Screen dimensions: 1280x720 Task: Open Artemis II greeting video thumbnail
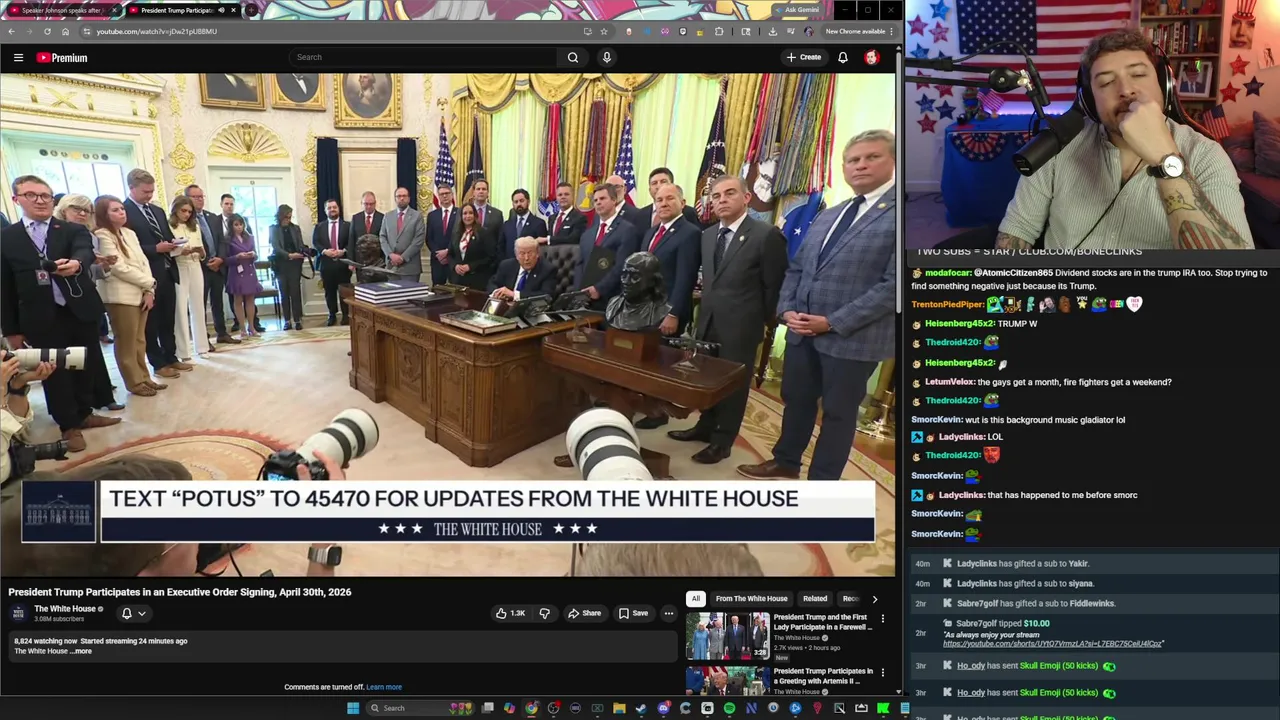click(x=727, y=680)
